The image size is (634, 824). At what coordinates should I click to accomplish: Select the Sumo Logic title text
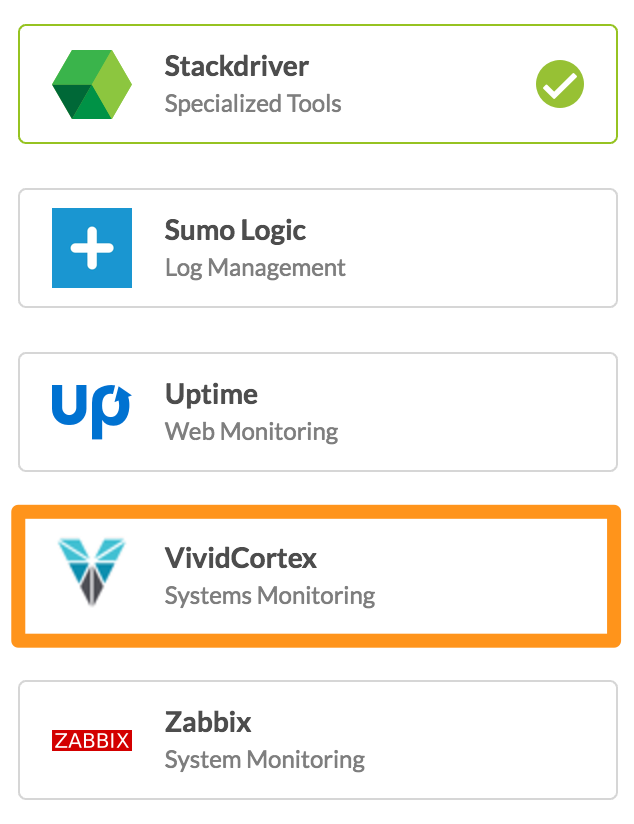pos(235,231)
